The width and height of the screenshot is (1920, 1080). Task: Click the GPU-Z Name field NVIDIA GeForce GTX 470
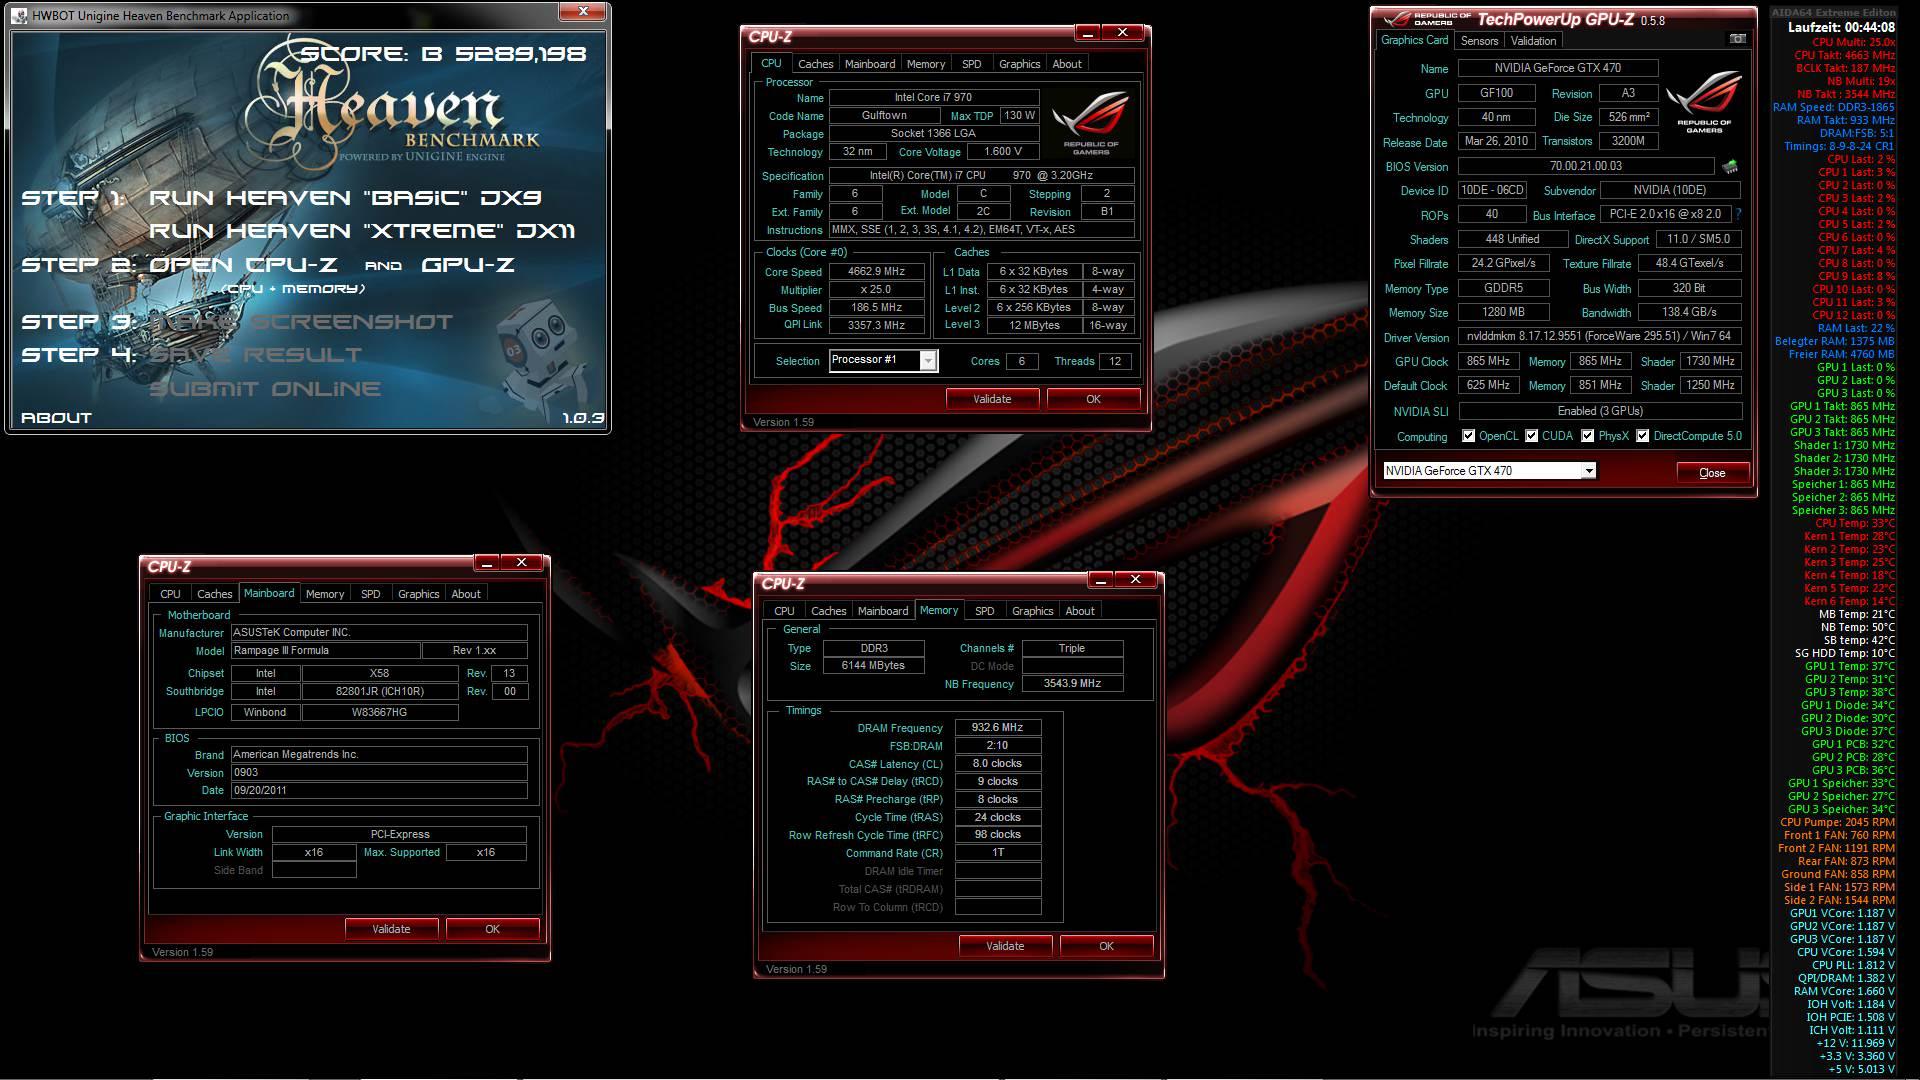(1558, 68)
